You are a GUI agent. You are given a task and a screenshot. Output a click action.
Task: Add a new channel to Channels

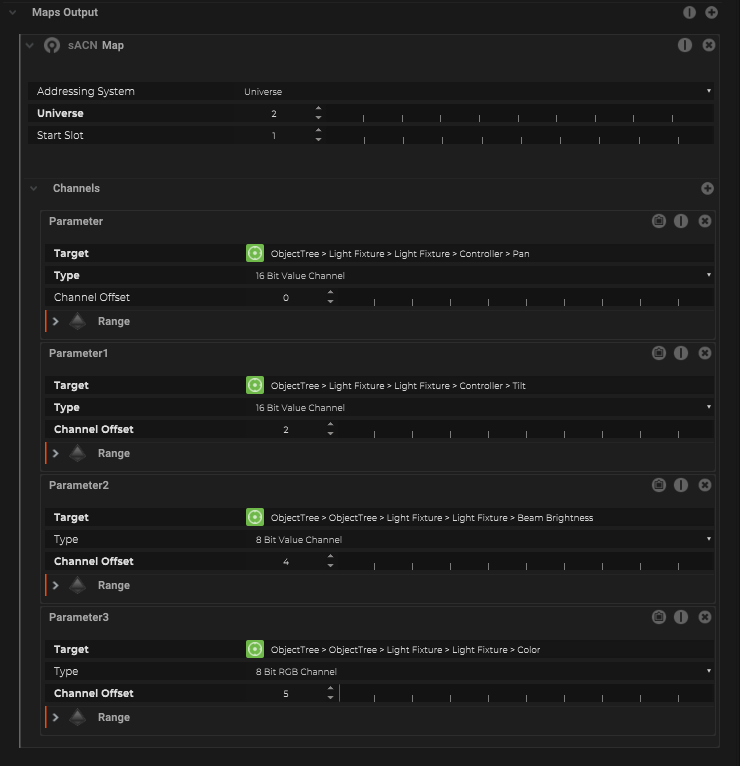coord(707,188)
